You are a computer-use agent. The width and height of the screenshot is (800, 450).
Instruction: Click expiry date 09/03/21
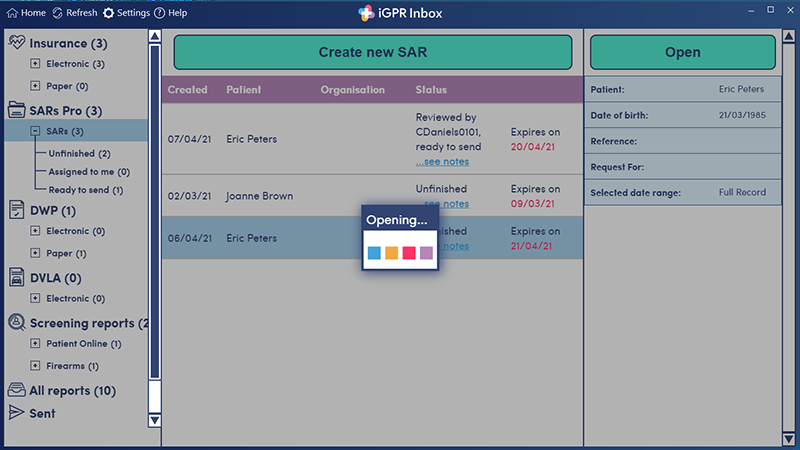tap(533, 204)
